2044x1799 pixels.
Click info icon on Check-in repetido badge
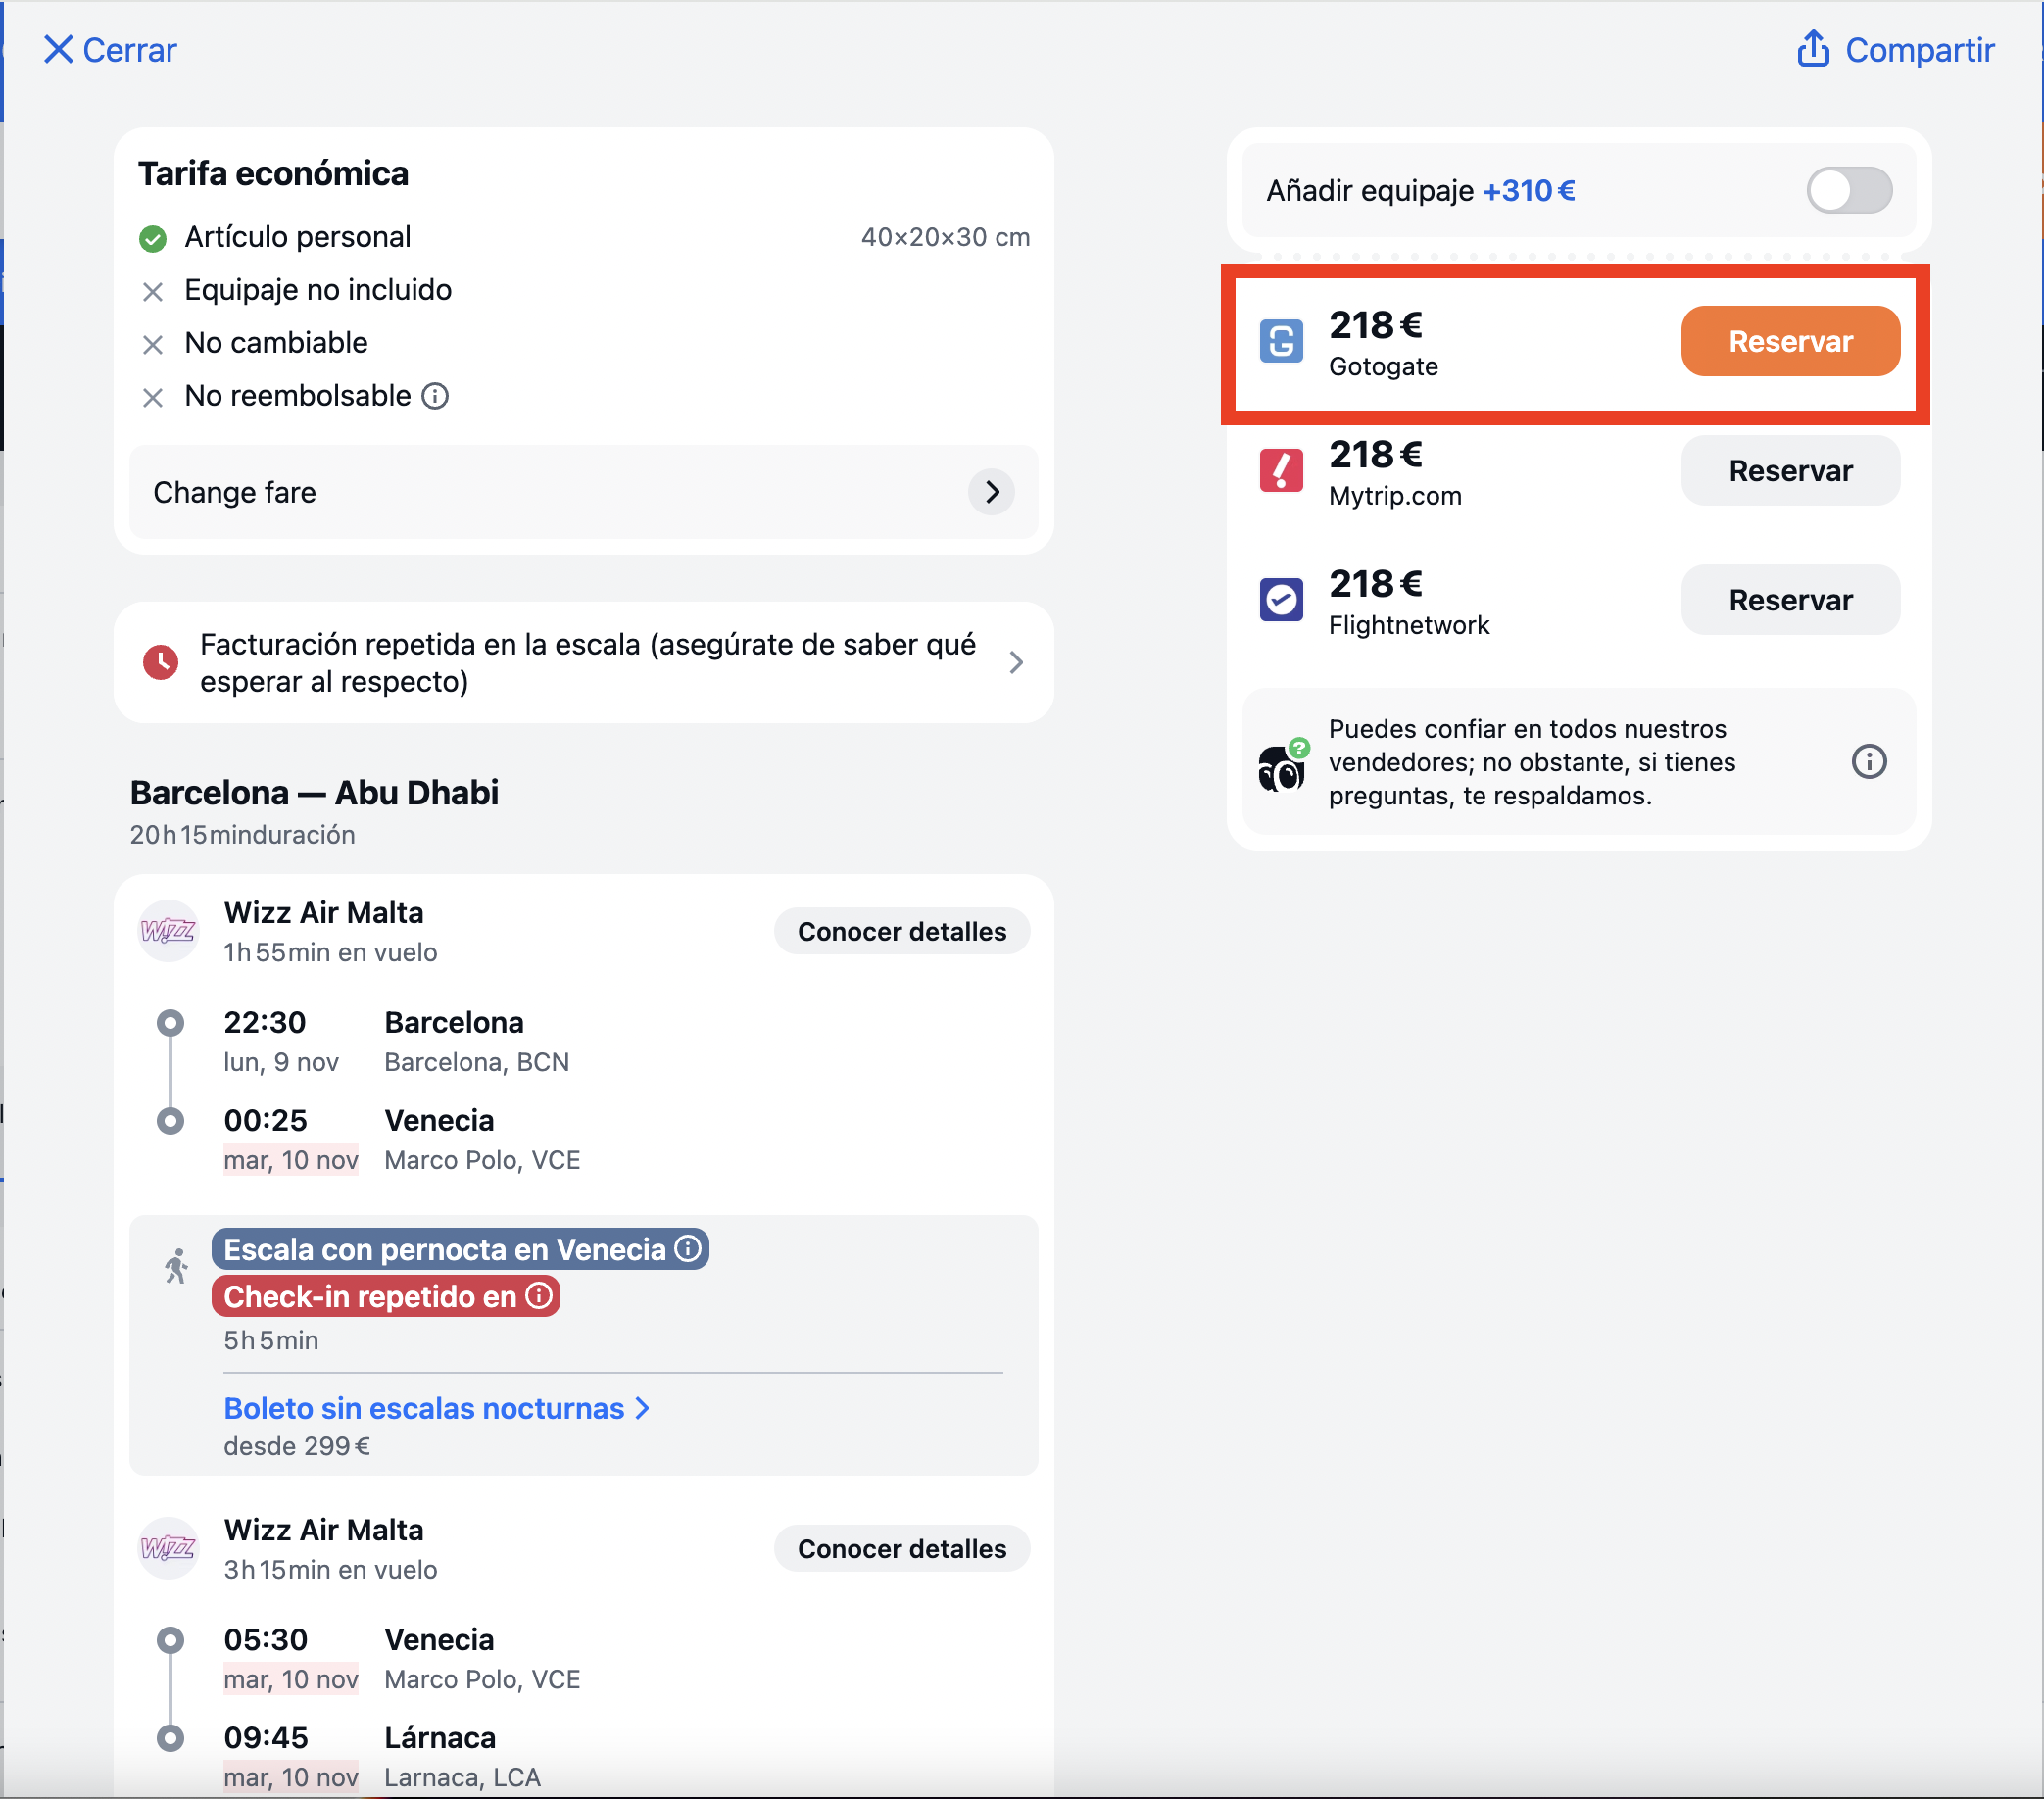pyautogui.click(x=539, y=1296)
